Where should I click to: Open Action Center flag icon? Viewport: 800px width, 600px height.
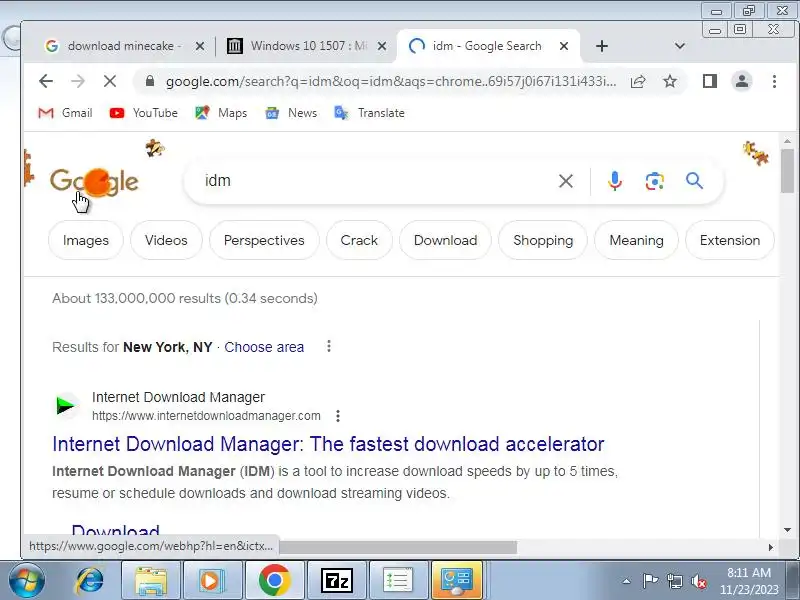[650, 581]
